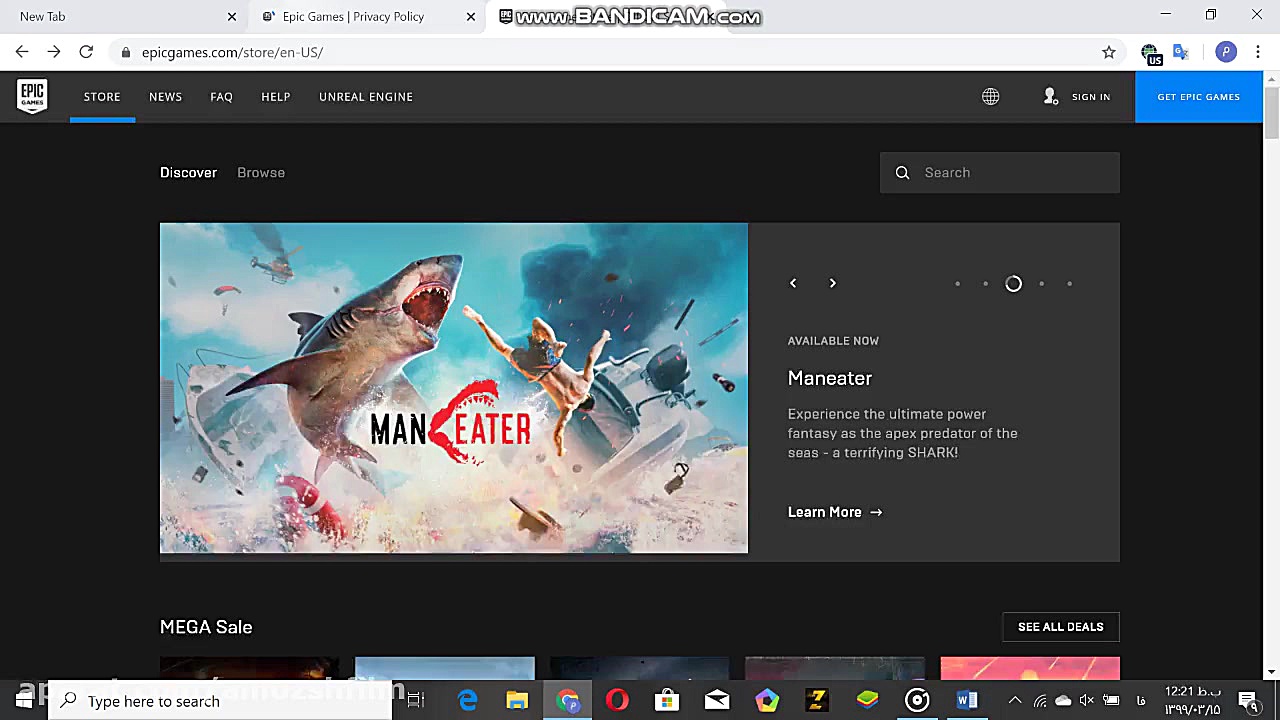Viewport: 1280px width, 720px height.
Task: Open Microsoft Edge from taskbar
Action: (467, 701)
